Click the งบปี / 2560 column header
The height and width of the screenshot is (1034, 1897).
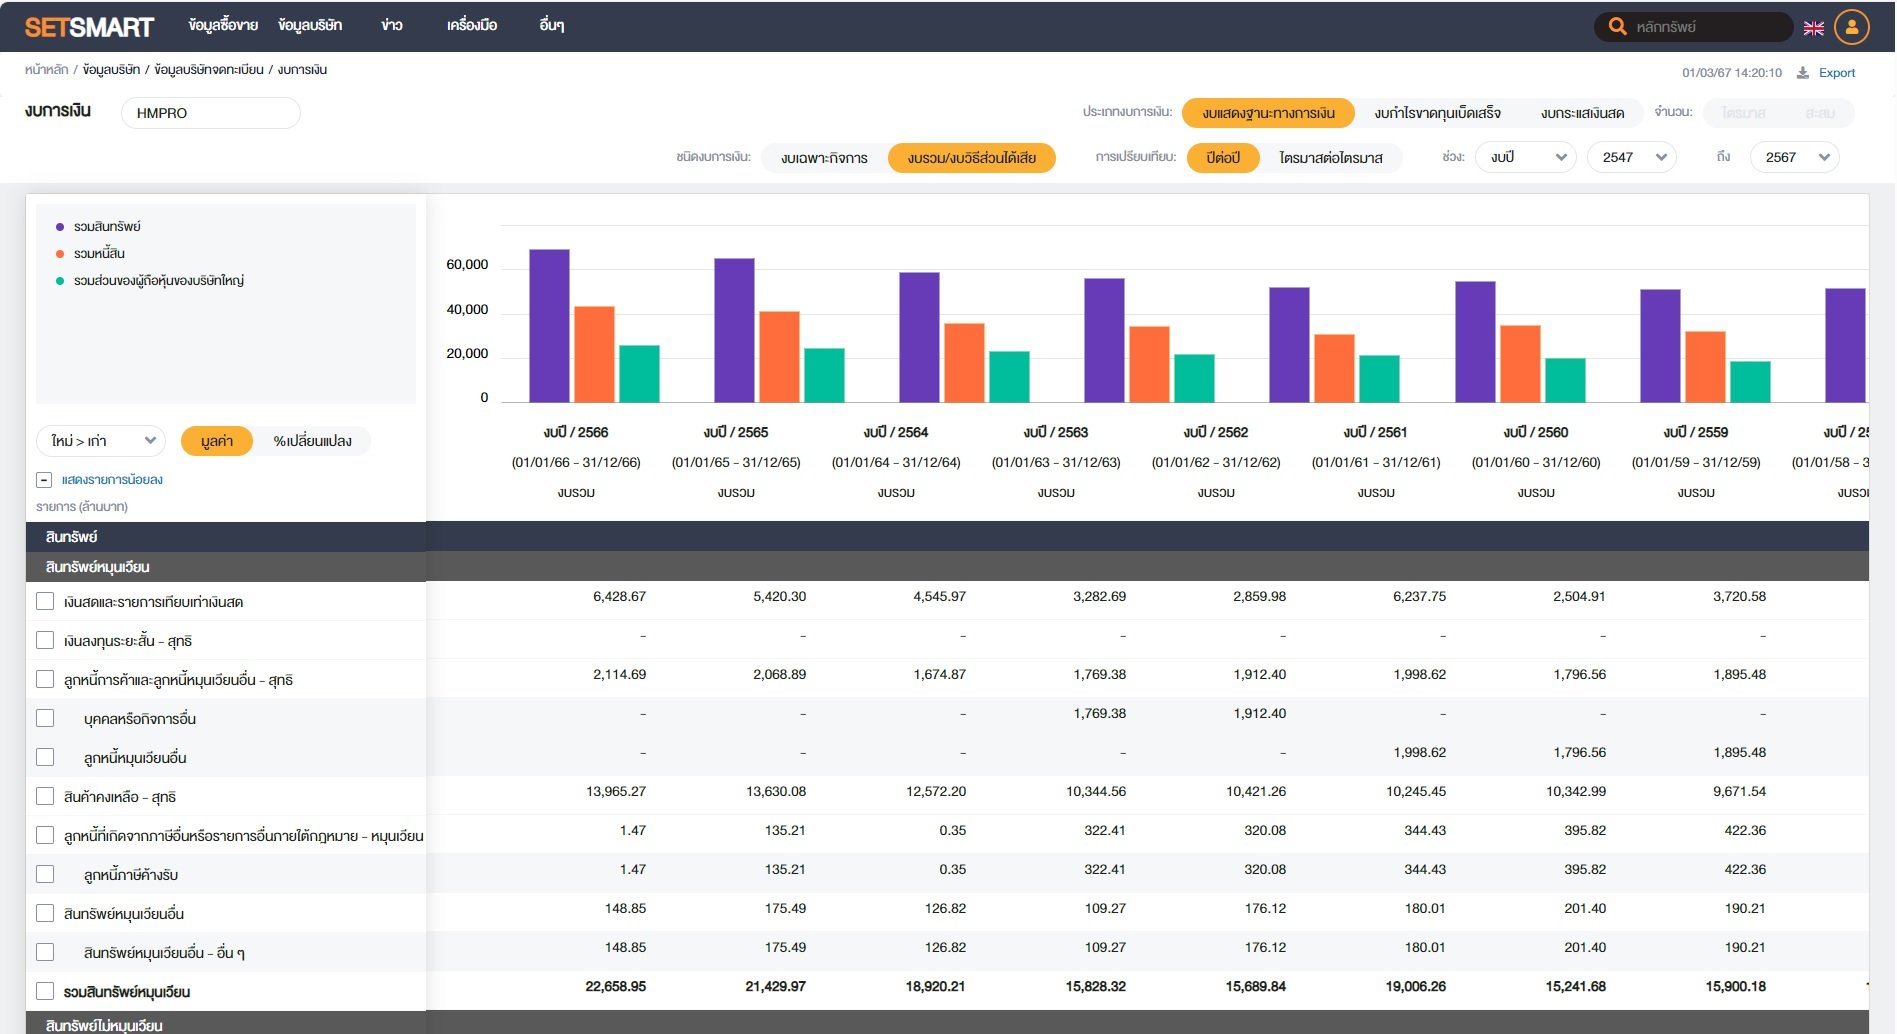(x=1536, y=433)
